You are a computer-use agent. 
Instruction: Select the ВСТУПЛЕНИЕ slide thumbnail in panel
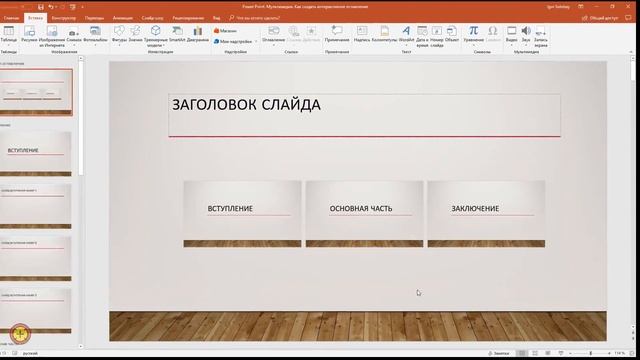(x=36, y=153)
